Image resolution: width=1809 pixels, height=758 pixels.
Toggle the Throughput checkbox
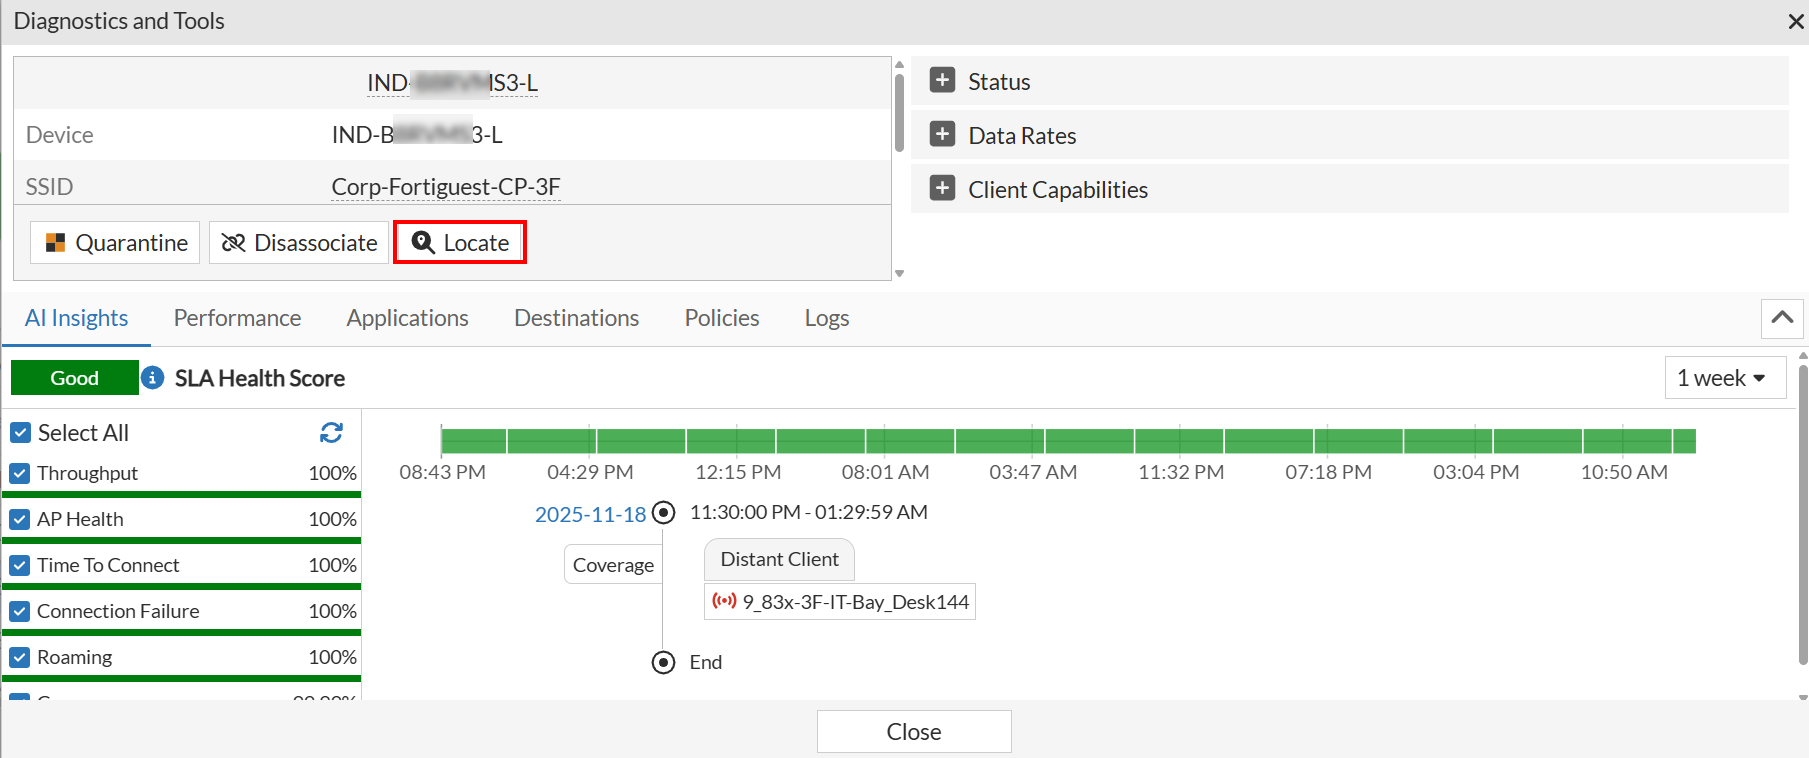click(x=20, y=473)
